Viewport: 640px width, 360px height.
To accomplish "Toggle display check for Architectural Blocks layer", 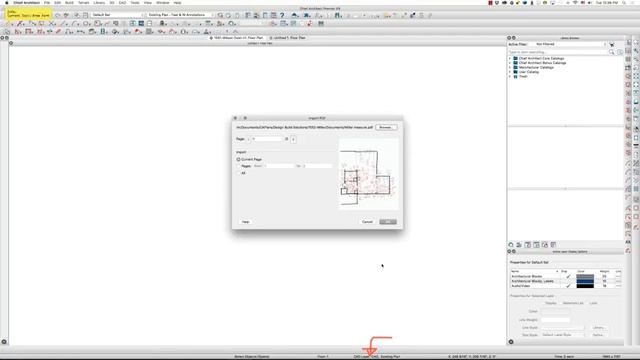I will [568, 276].
